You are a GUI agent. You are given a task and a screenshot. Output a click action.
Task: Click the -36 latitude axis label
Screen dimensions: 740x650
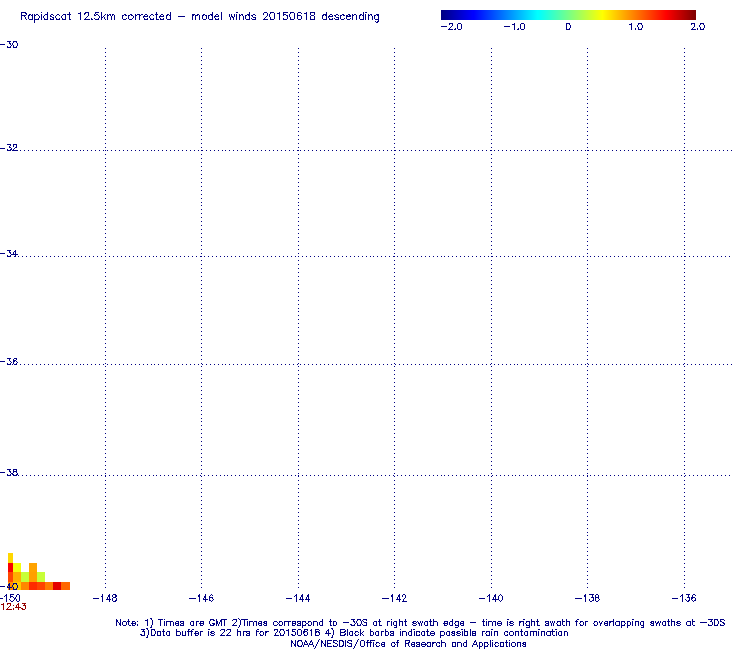pyautogui.click(x=9, y=362)
